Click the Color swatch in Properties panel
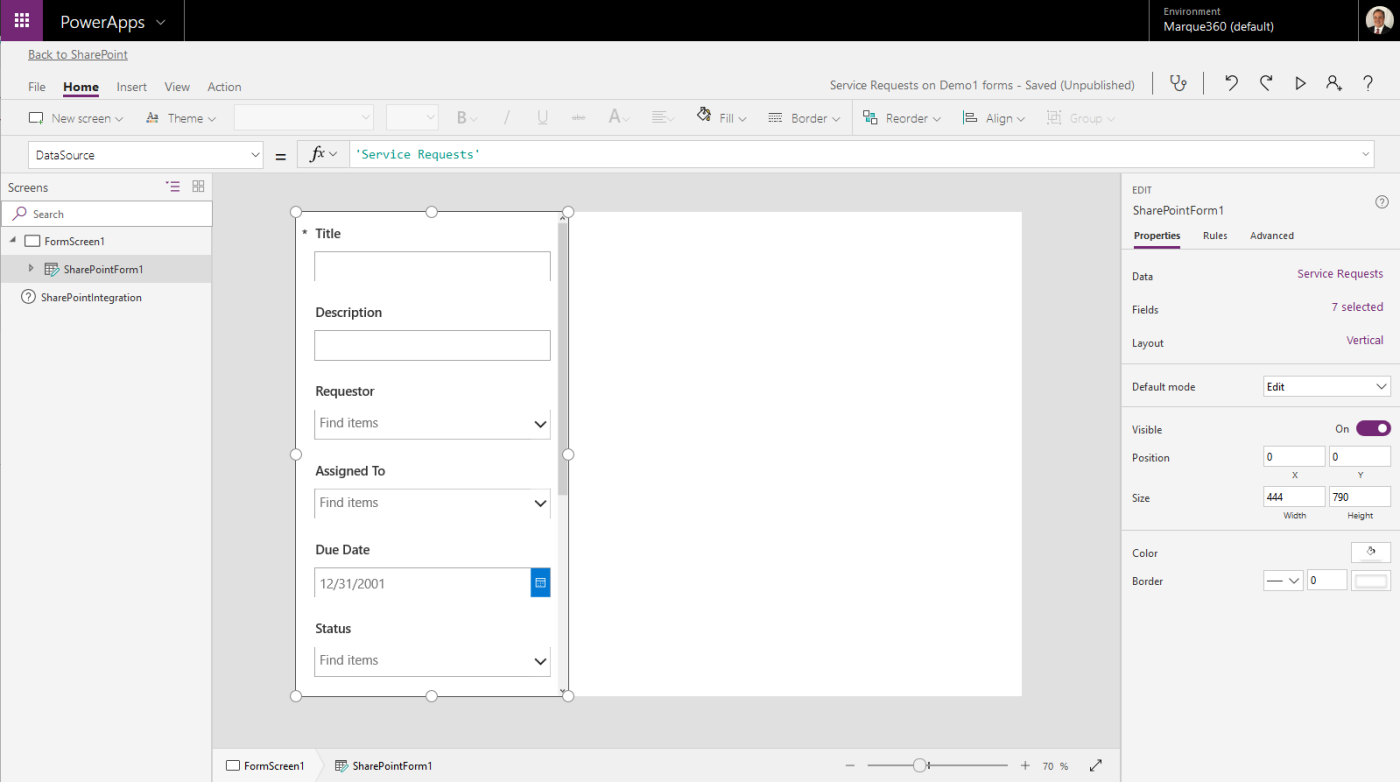 point(1370,552)
